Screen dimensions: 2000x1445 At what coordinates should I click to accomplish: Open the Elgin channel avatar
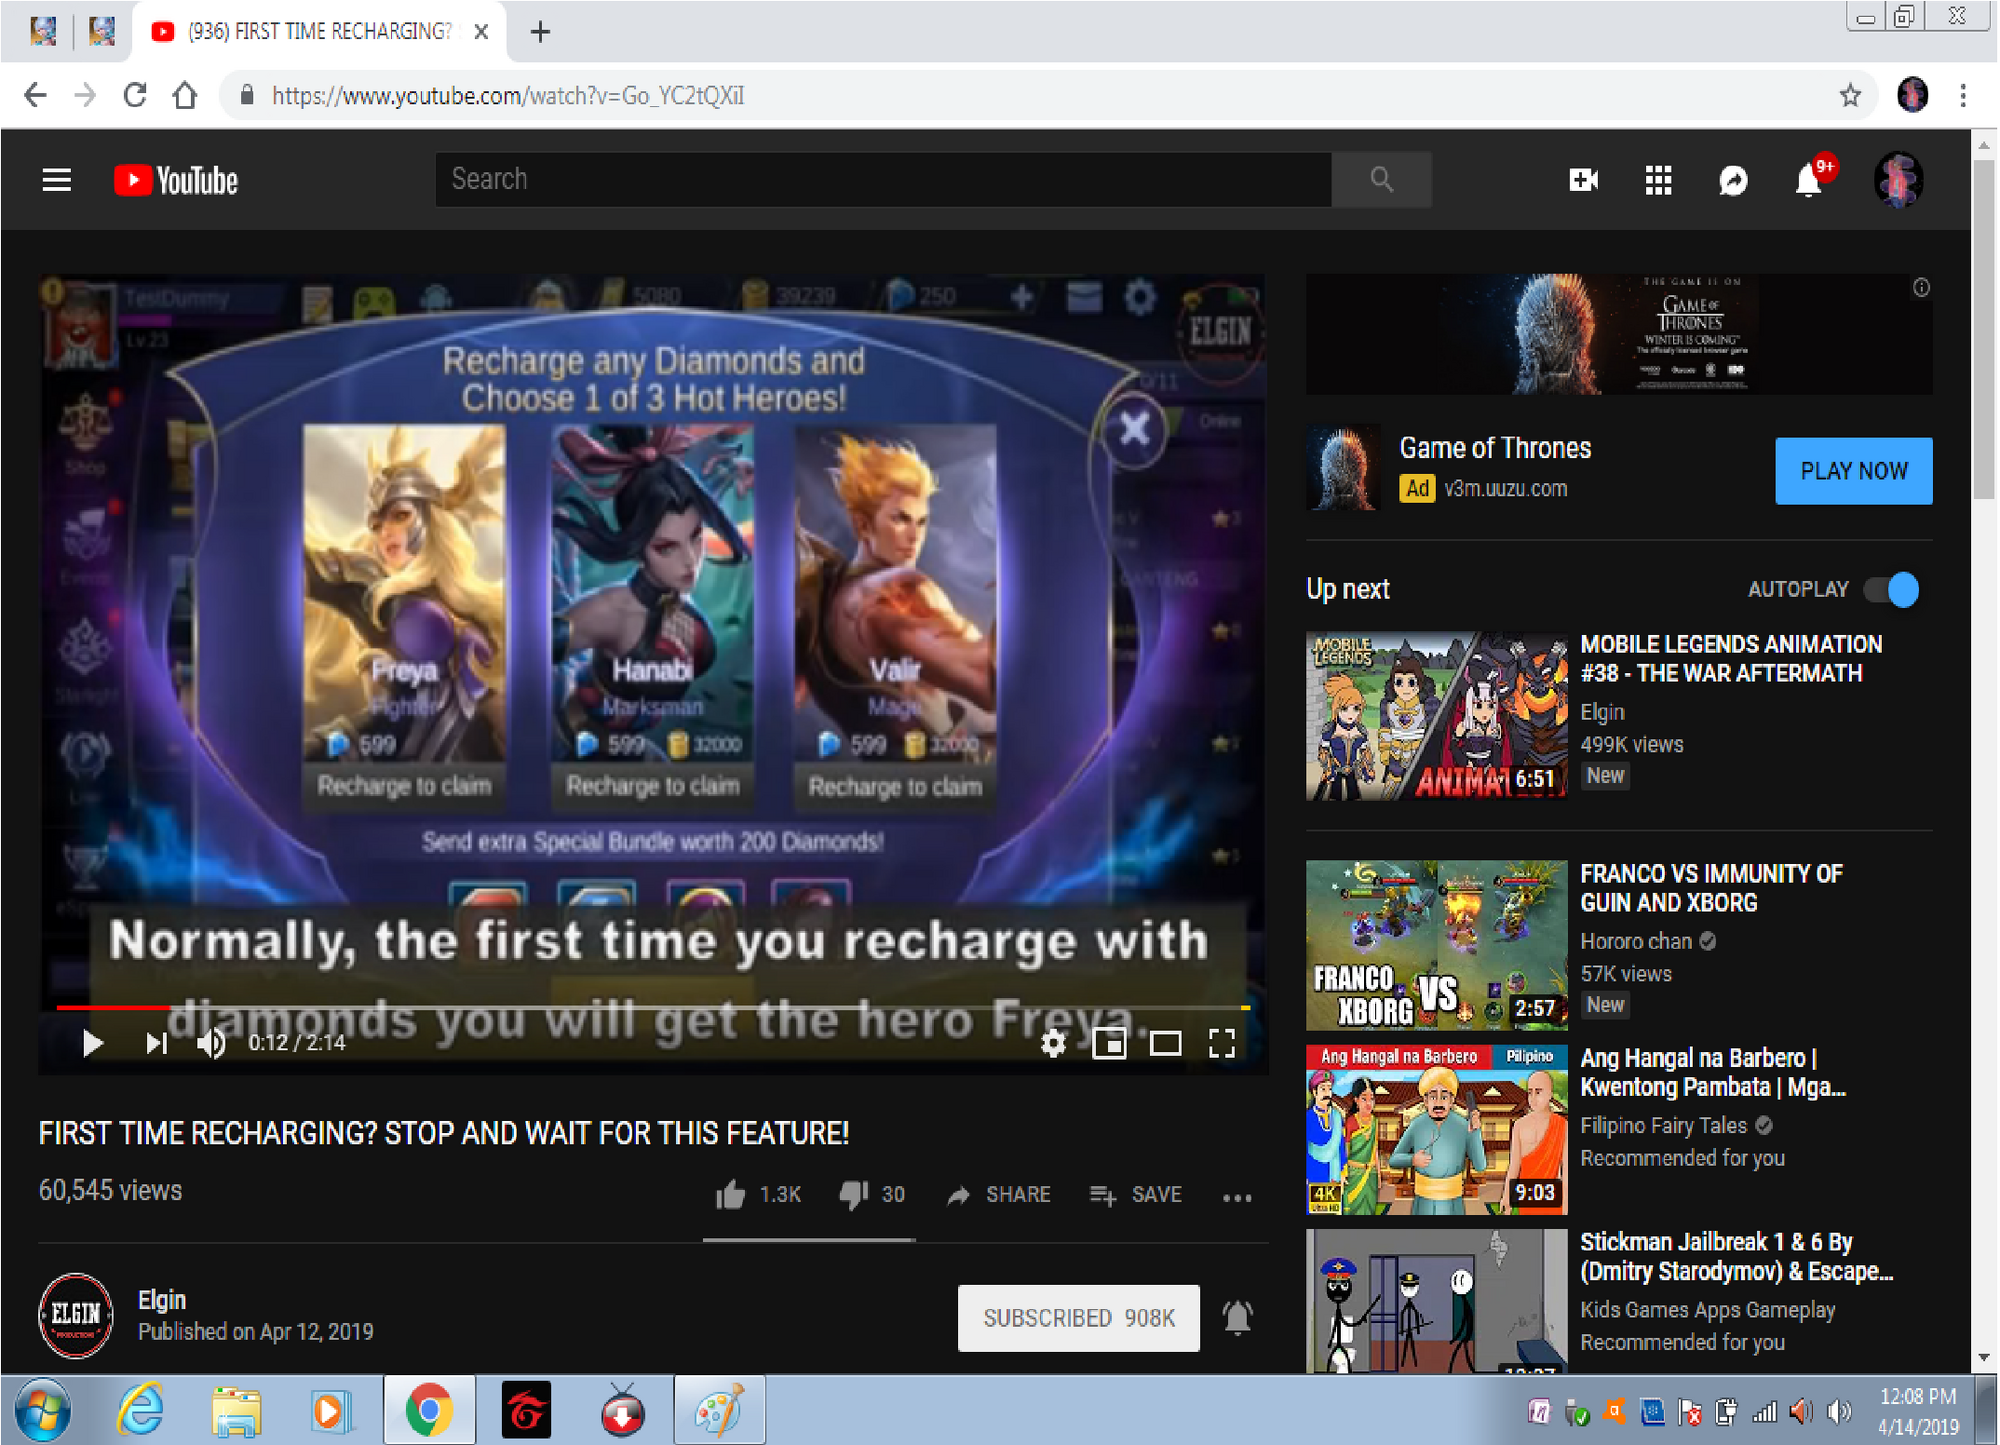(76, 1316)
